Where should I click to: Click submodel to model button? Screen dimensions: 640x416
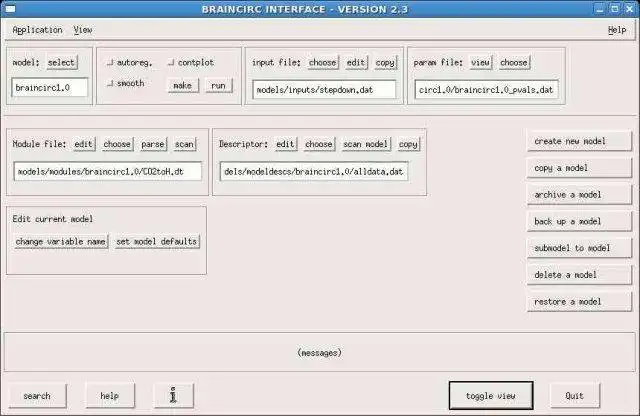[x=579, y=248]
